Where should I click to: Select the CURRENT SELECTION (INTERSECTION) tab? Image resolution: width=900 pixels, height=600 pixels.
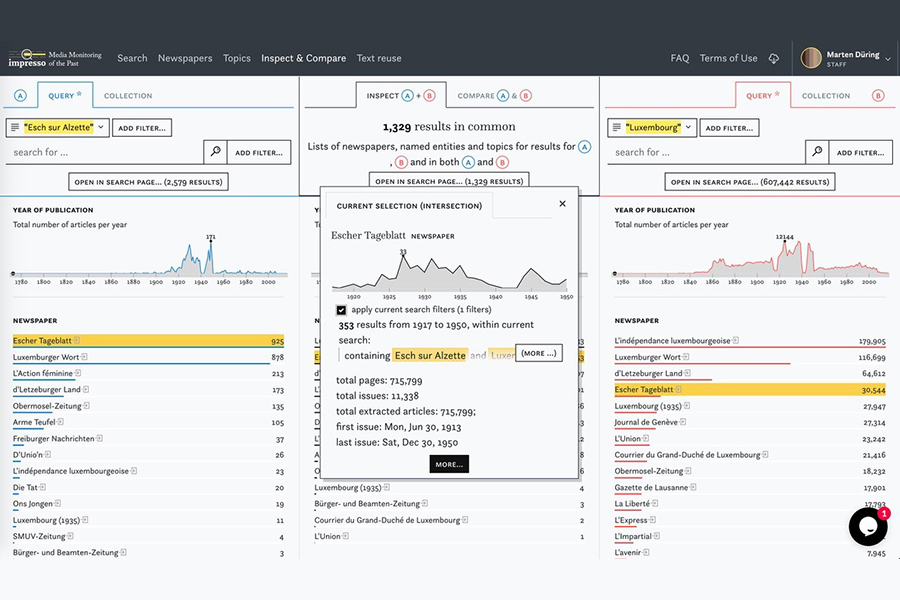[x=409, y=206]
